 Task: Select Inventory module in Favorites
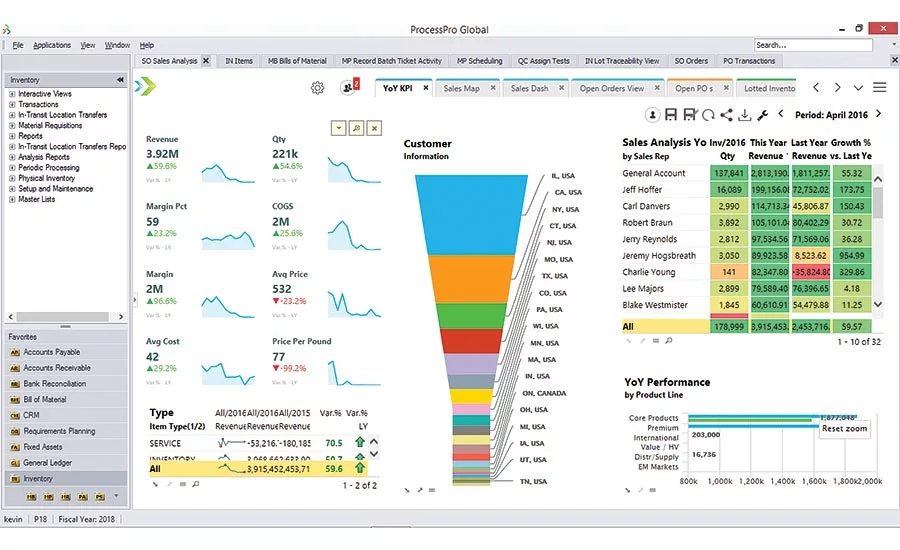[x=66, y=478]
